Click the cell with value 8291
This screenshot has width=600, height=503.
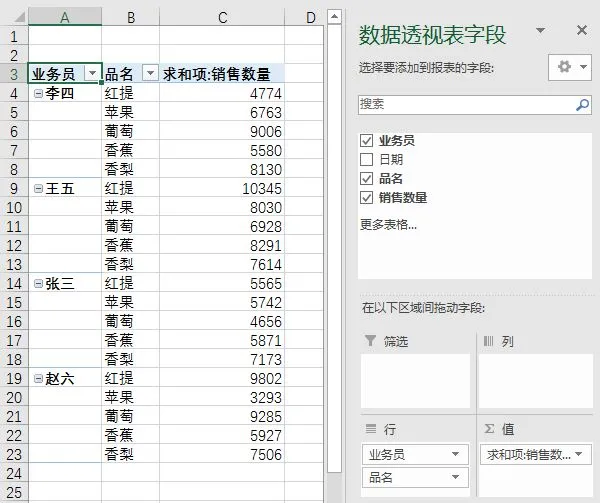coord(222,245)
